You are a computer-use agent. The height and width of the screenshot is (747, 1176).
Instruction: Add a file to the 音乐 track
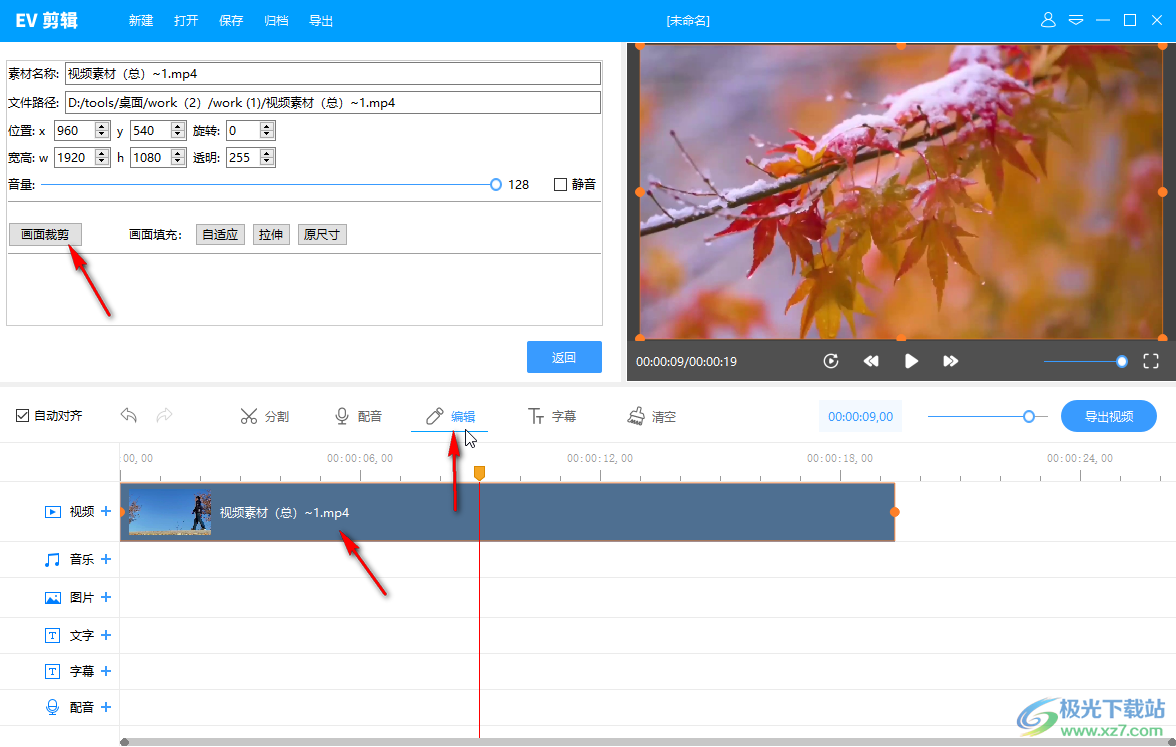(106, 559)
